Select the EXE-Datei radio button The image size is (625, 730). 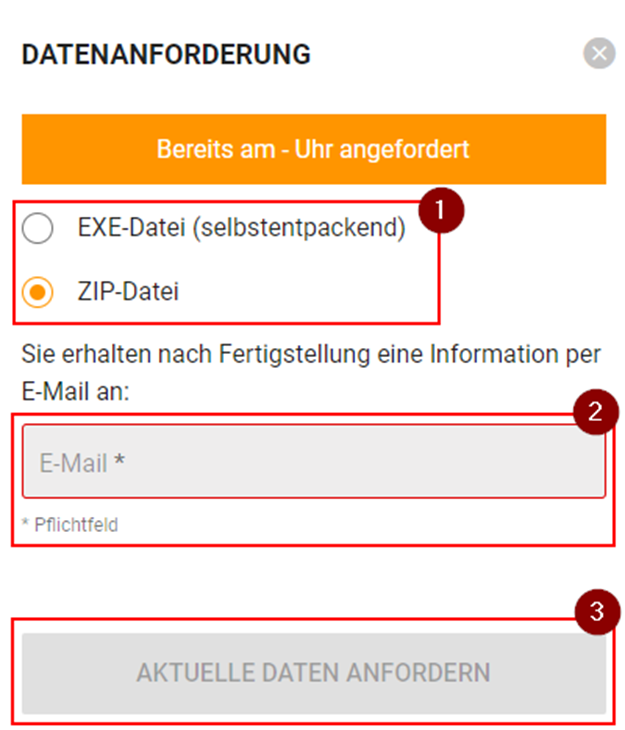(37, 229)
